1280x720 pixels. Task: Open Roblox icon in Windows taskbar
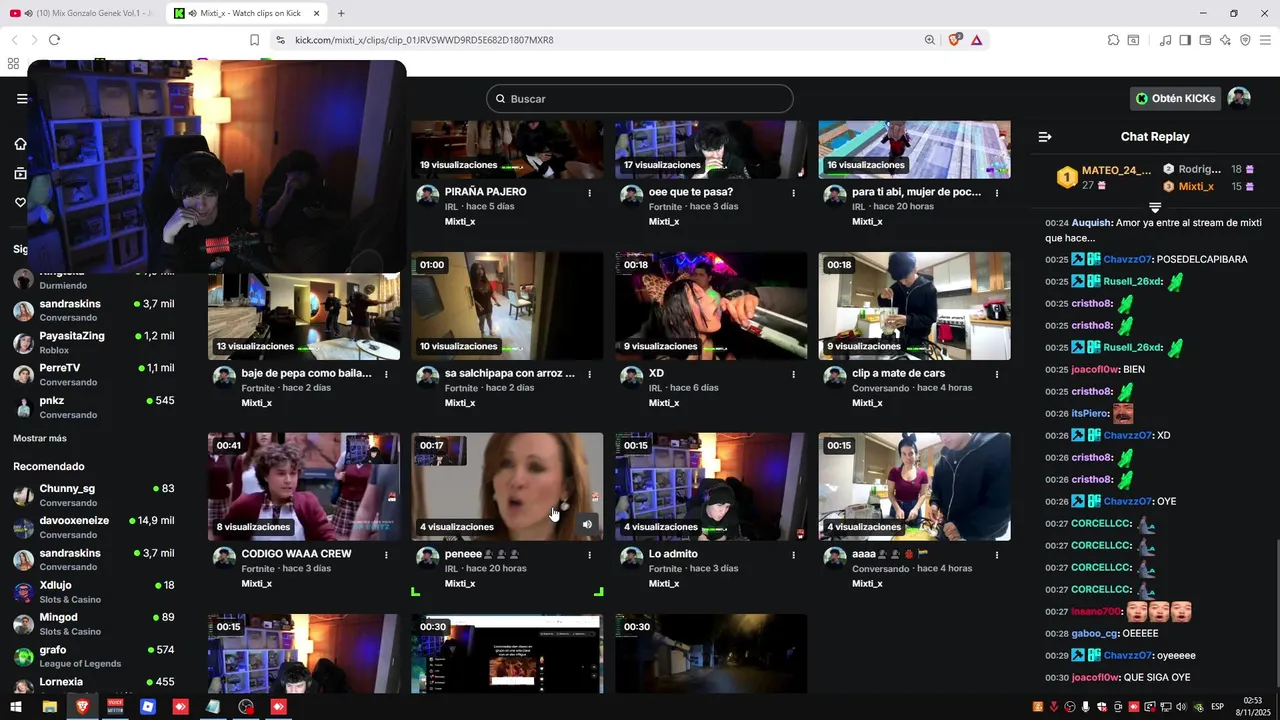coord(148,707)
